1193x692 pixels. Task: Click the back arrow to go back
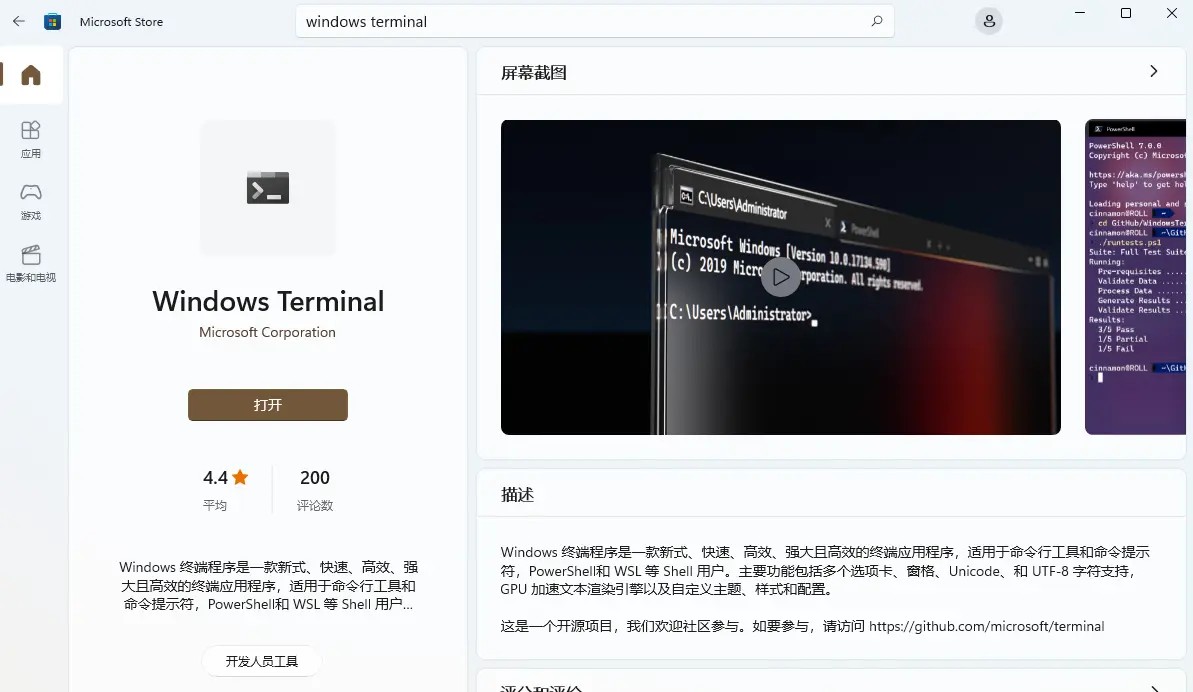coord(19,20)
